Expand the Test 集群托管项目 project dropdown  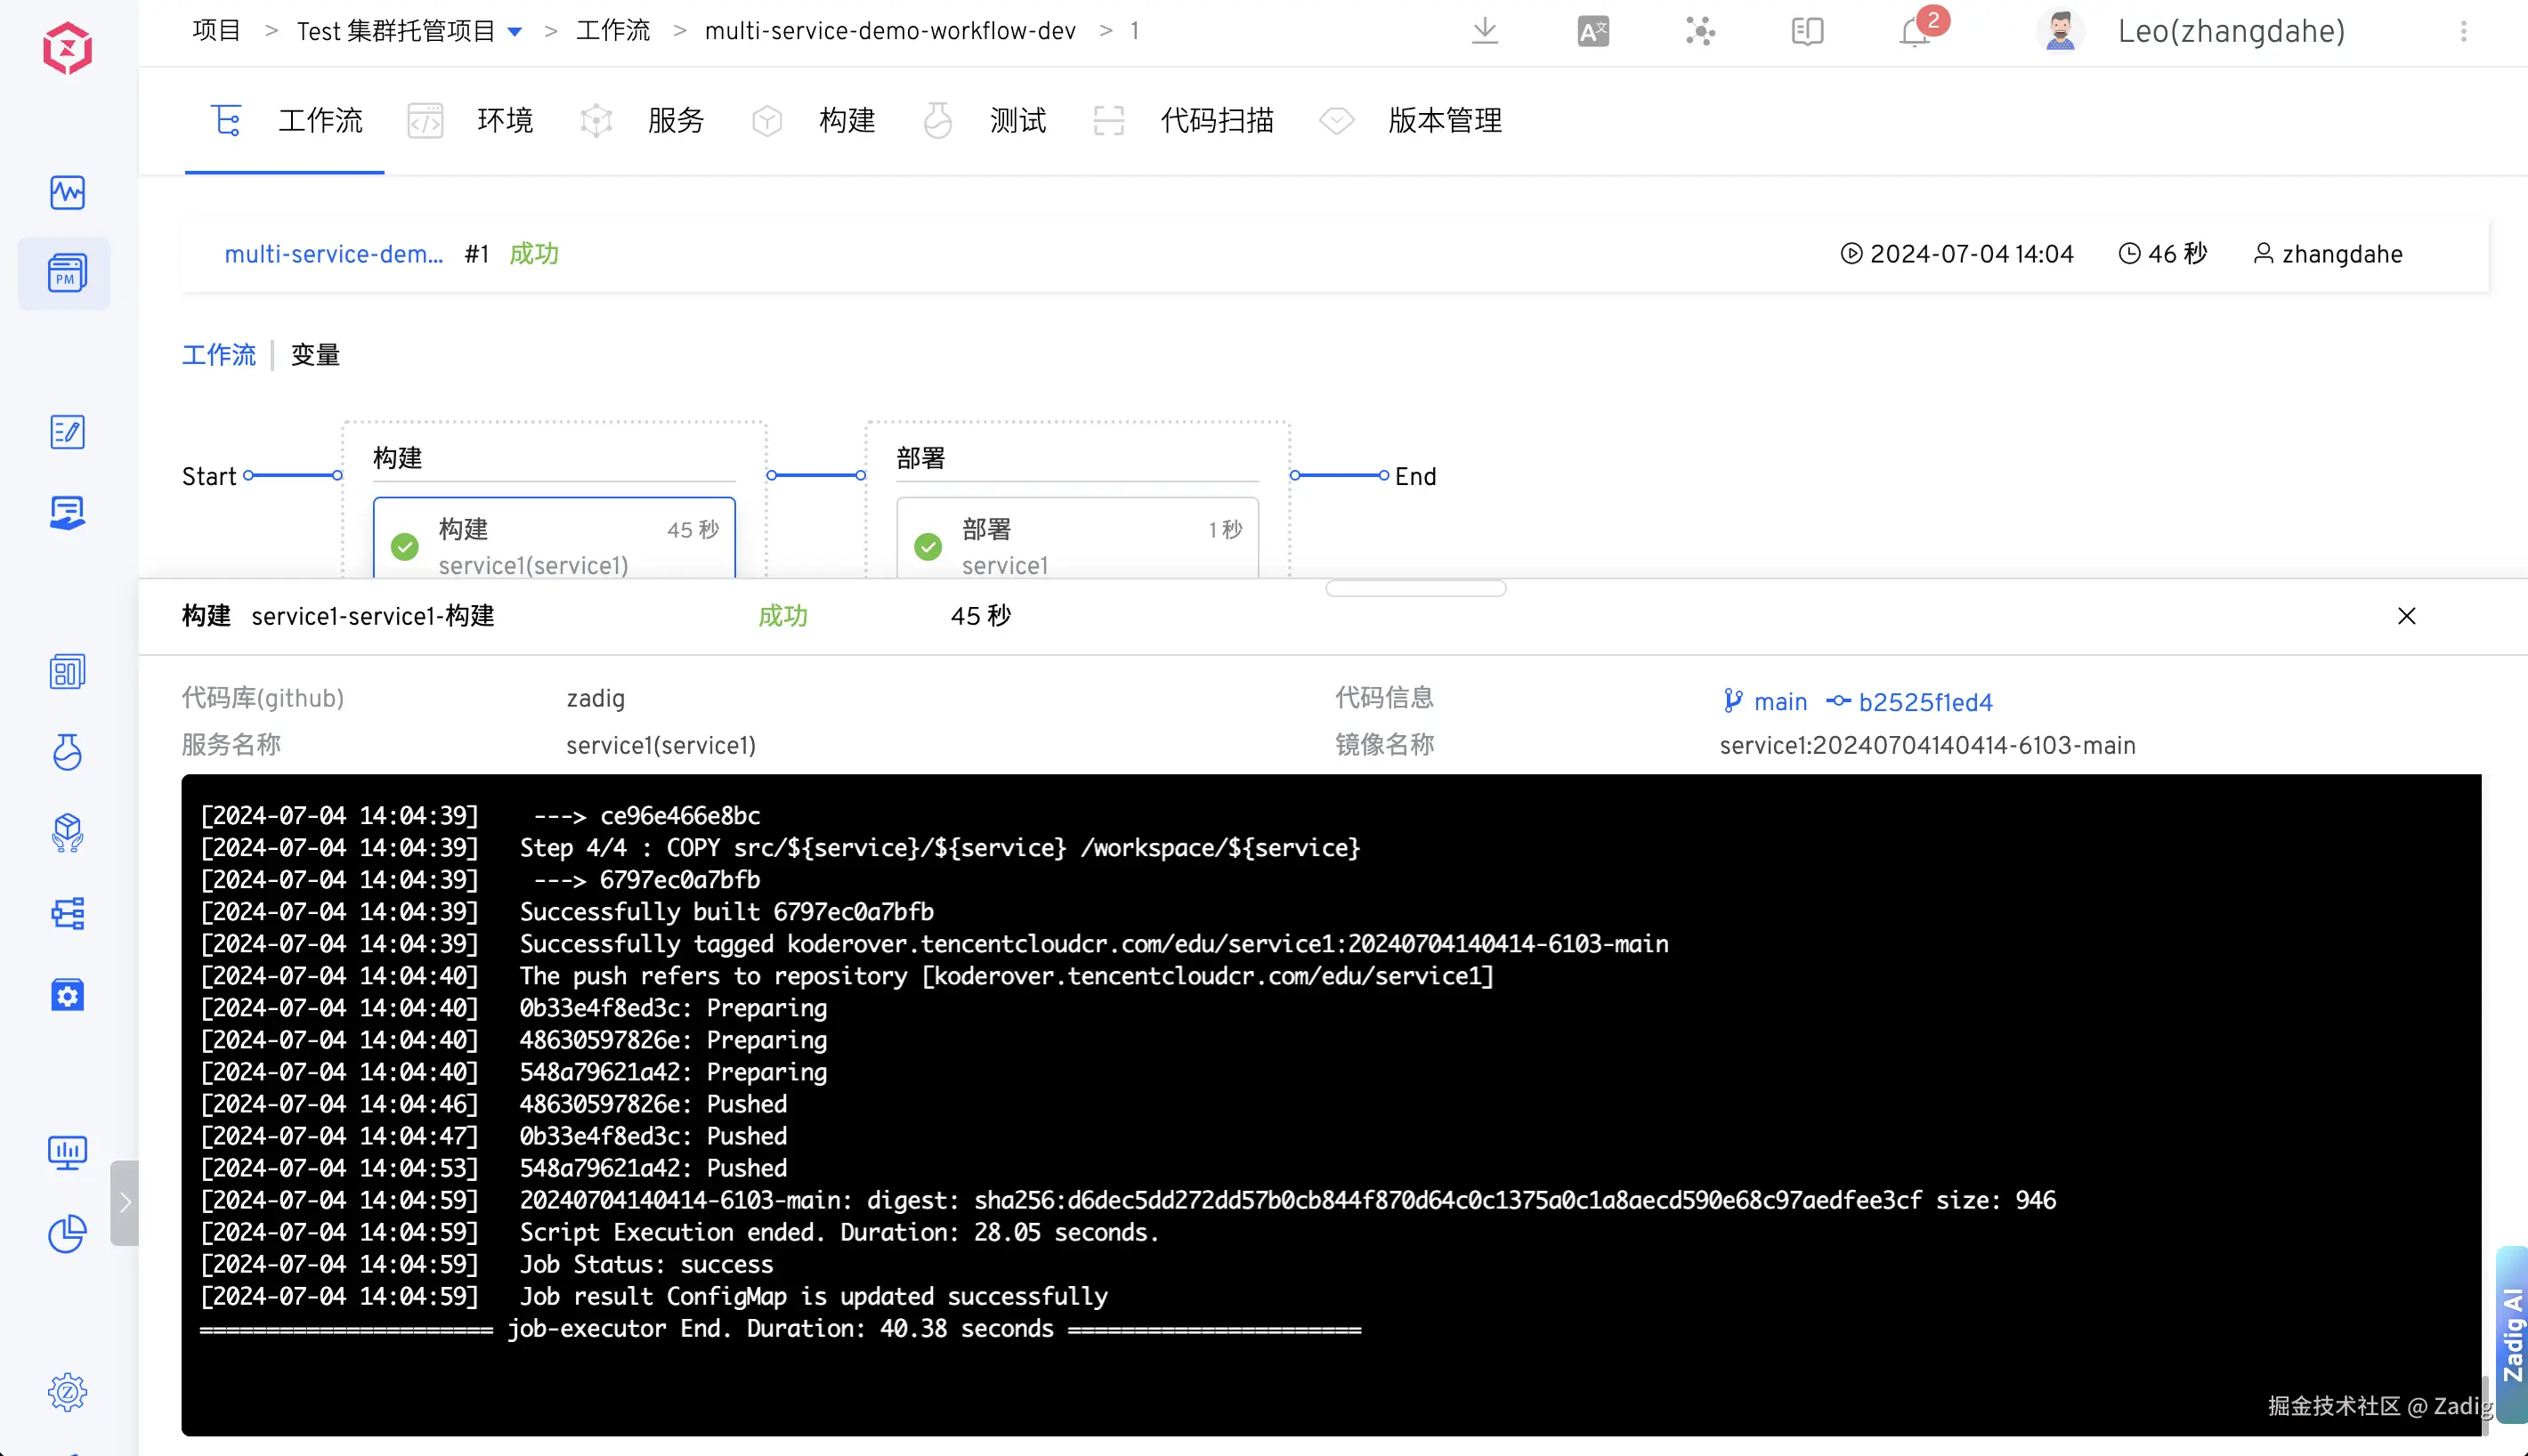pyautogui.click(x=515, y=32)
